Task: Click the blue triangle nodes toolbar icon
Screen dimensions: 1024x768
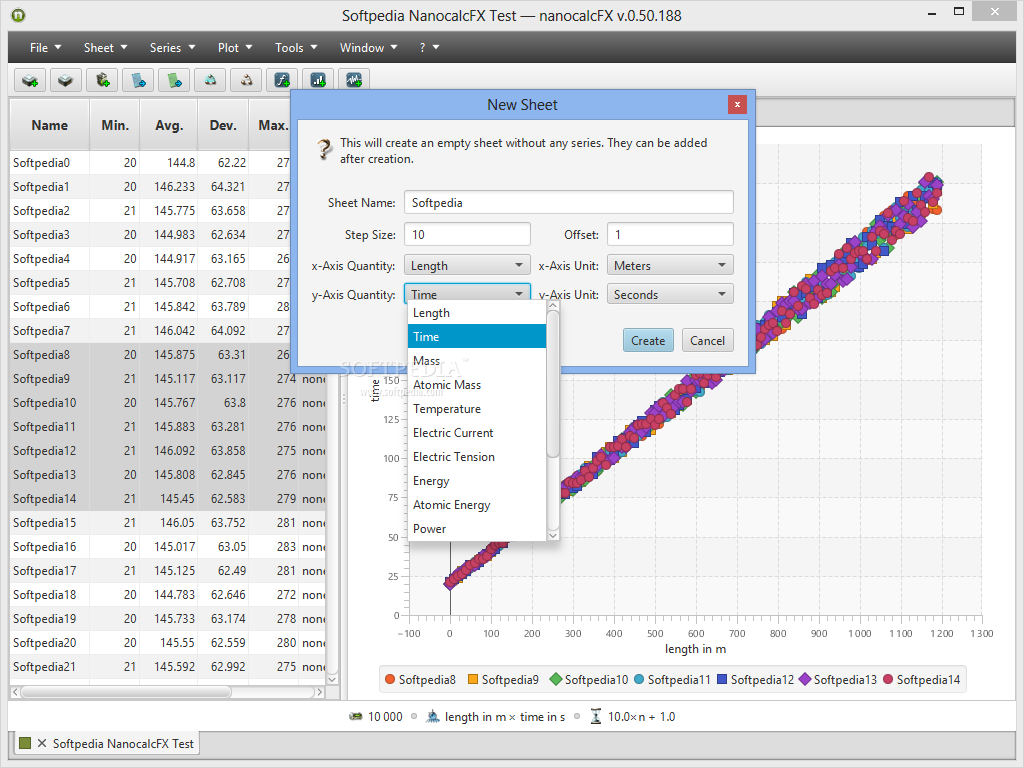Action: coord(210,80)
